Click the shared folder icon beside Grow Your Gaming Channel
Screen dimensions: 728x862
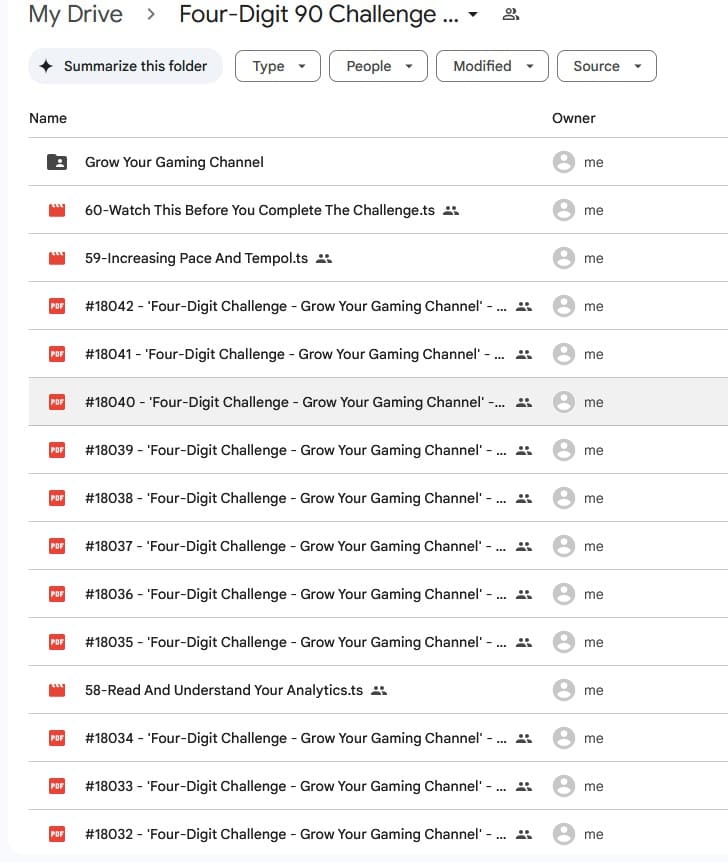(57, 162)
